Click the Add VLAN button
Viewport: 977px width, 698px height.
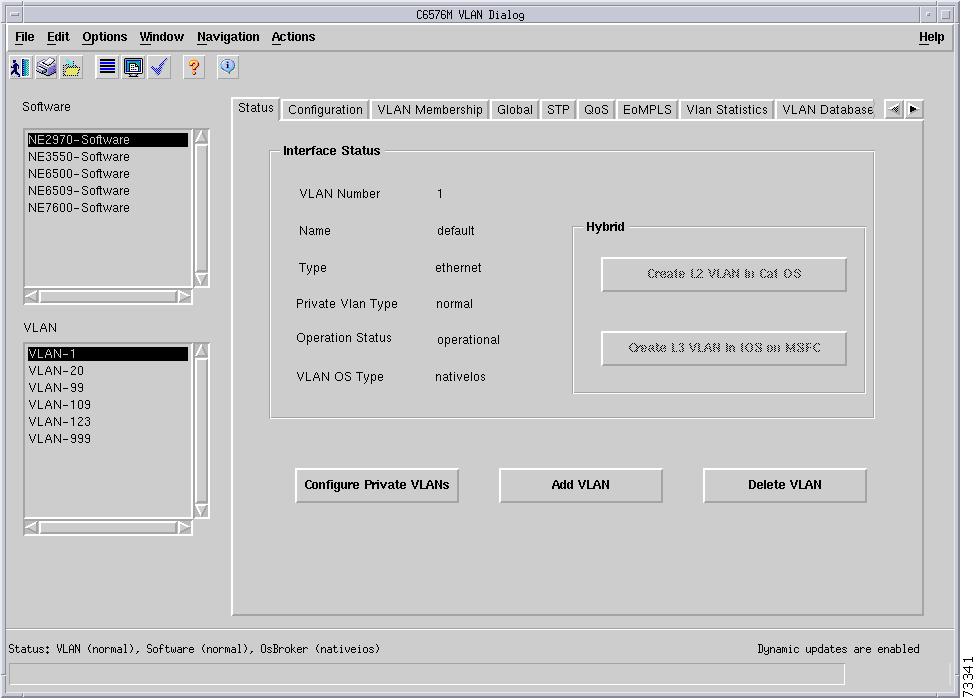coord(581,485)
